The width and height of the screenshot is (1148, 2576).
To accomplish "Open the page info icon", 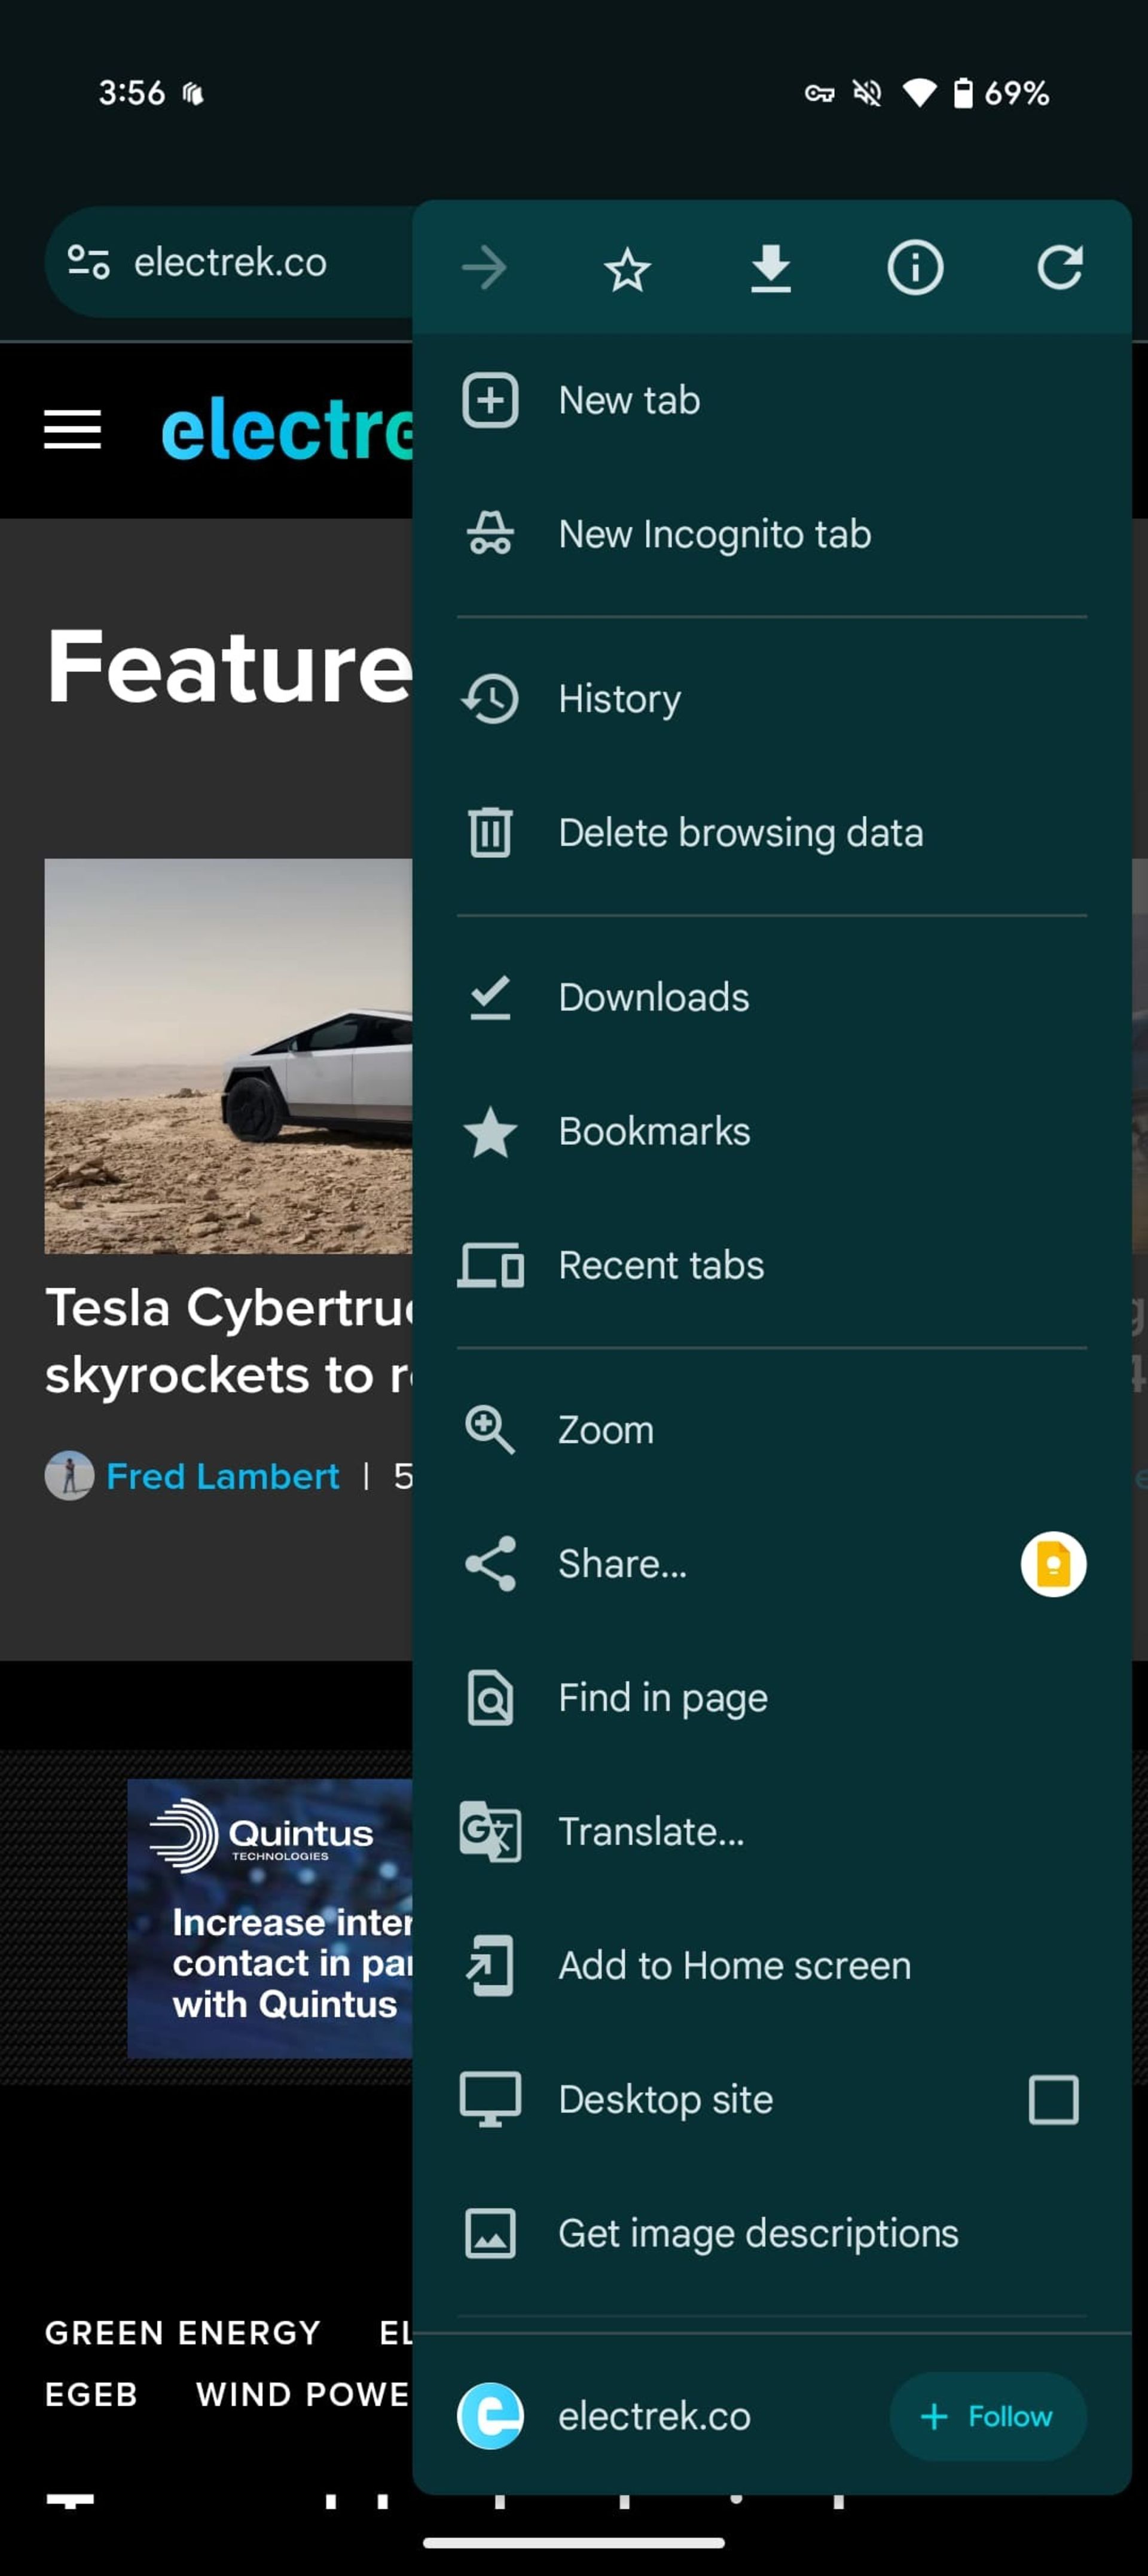I will tap(915, 268).
